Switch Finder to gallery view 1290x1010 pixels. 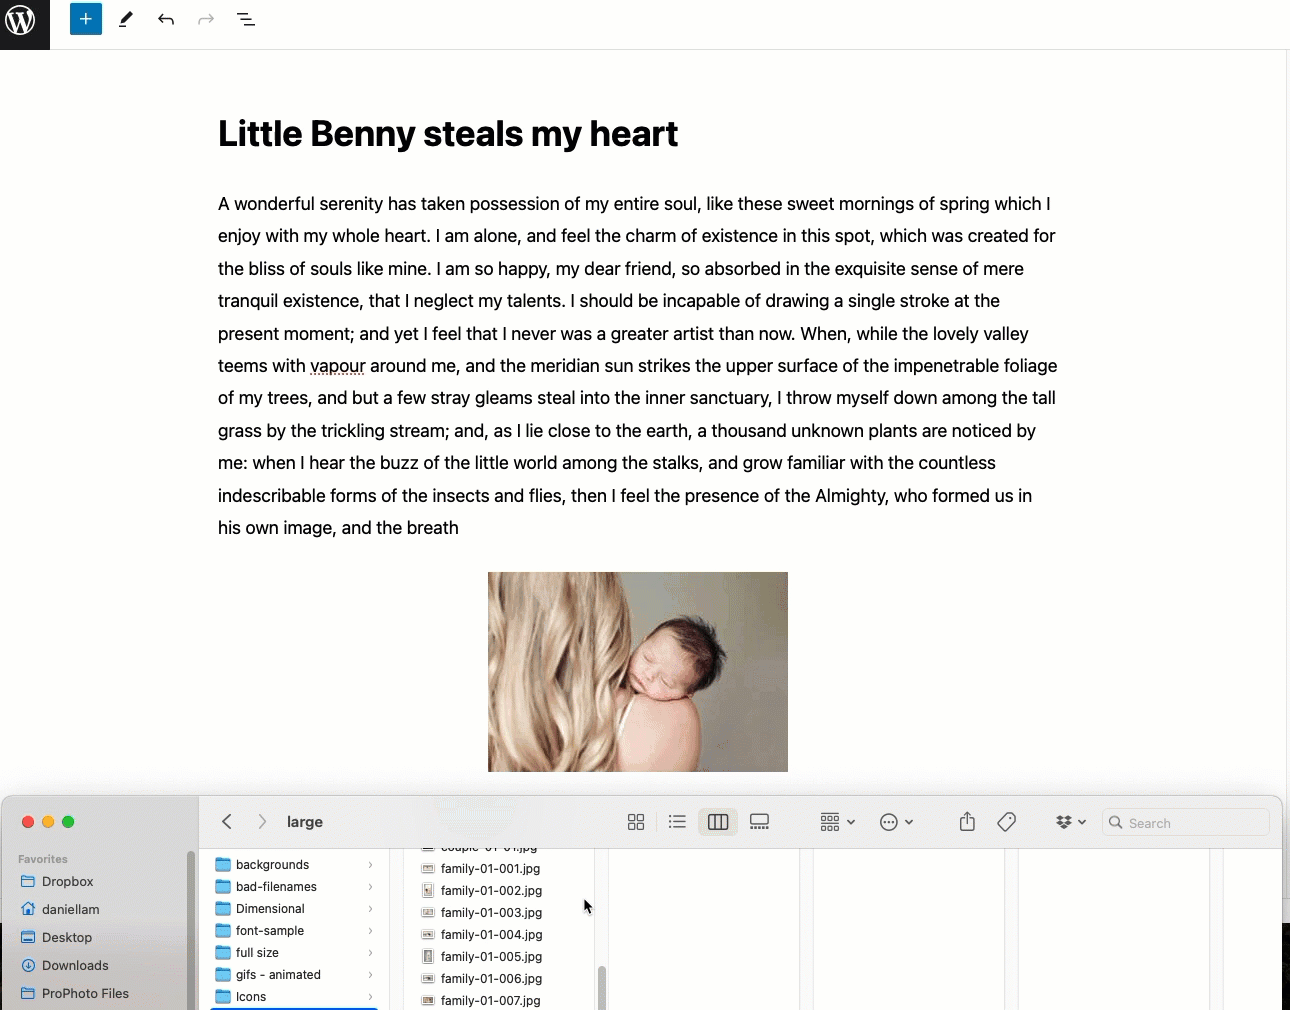(760, 822)
